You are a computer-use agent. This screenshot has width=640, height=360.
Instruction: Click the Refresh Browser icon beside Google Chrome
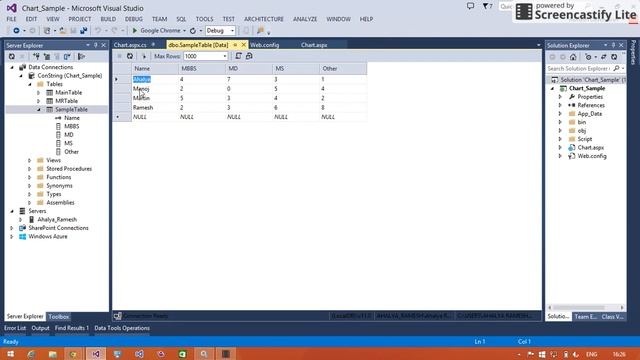[193, 31]
